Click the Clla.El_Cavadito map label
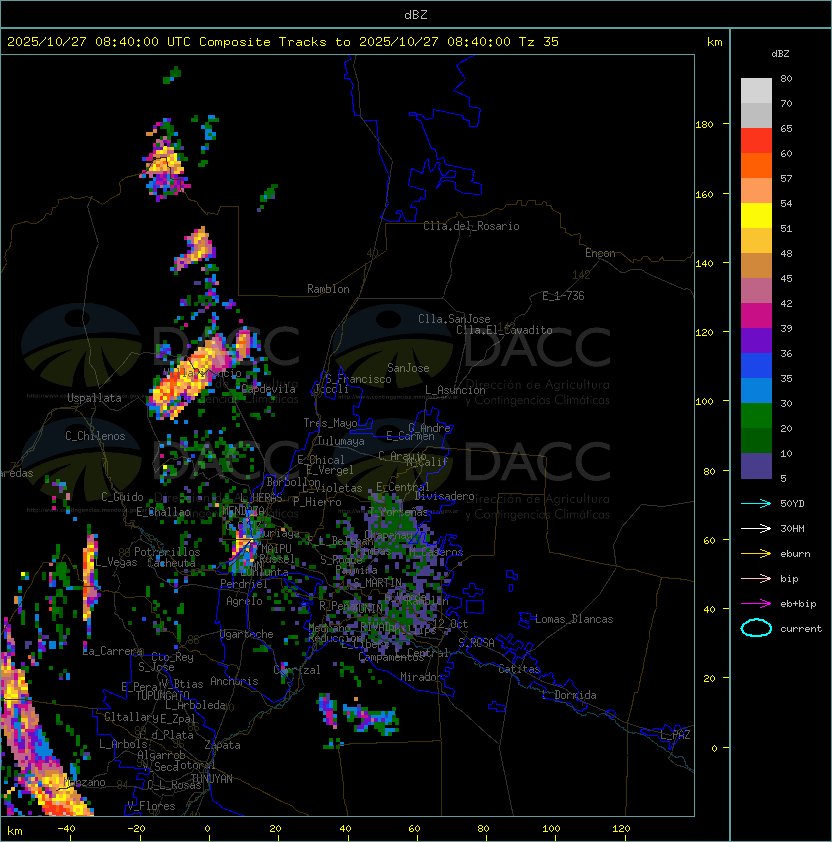 tap(504, 330)
